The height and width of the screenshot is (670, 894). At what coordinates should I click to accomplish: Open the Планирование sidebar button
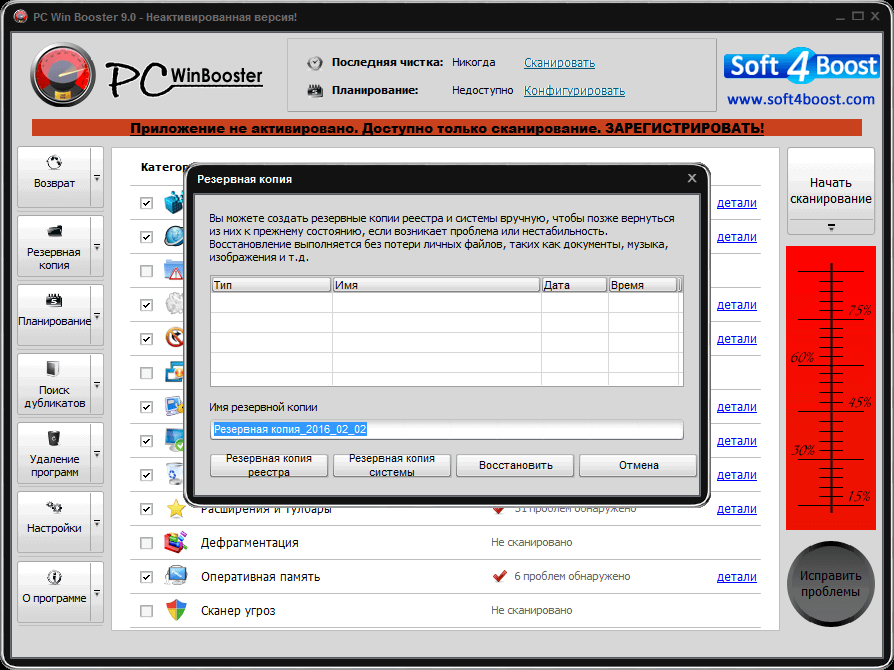pyautogui.click(x=54, y=315)
